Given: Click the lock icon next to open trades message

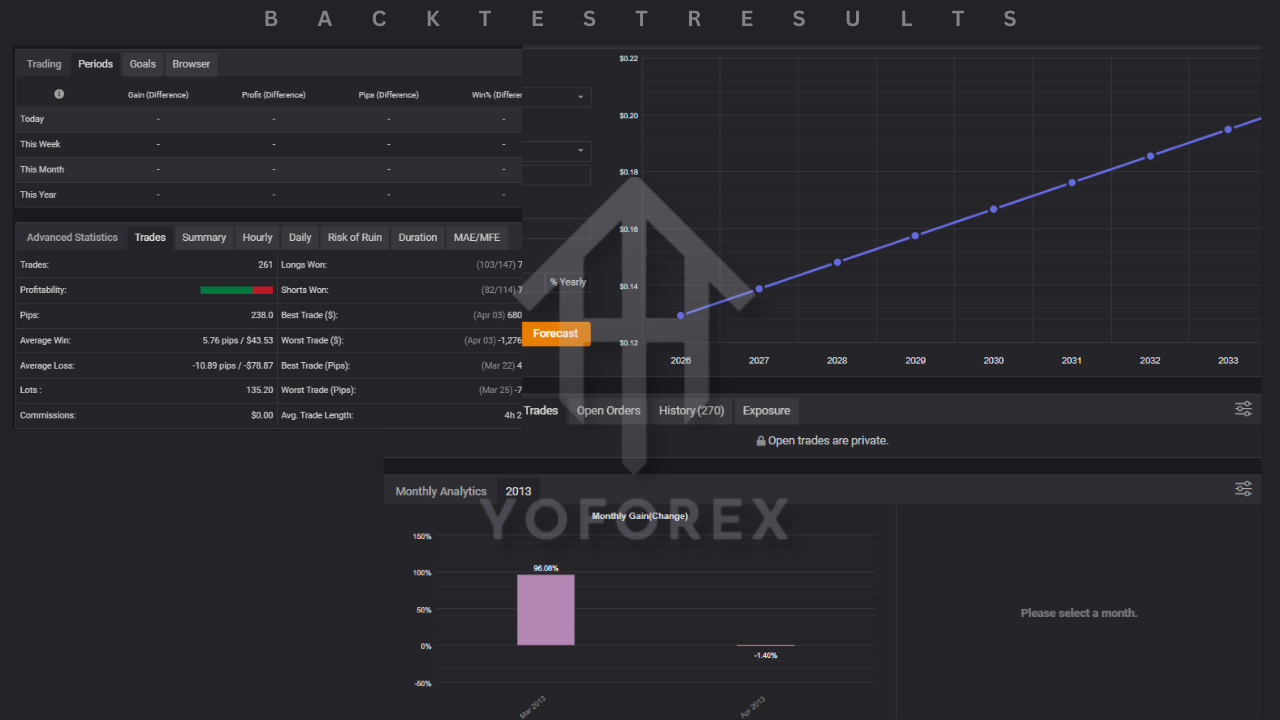Looking at the screenshot, I should point(761,441).
